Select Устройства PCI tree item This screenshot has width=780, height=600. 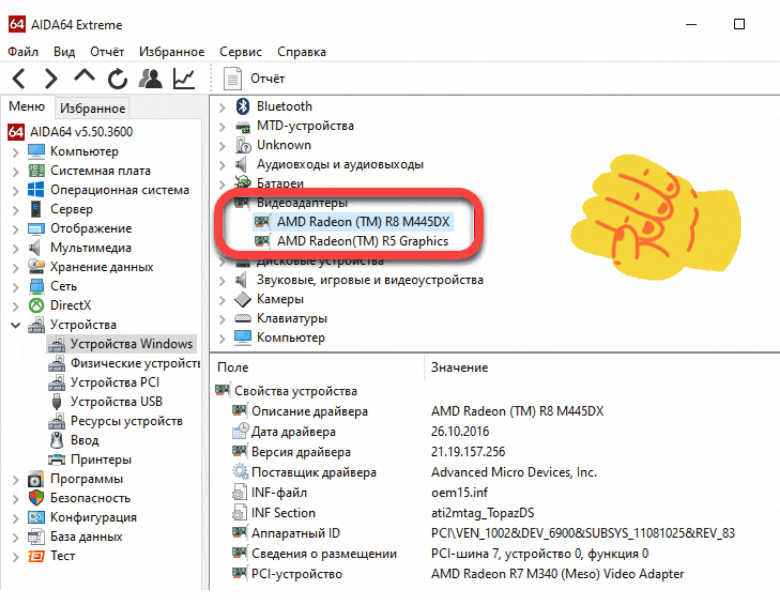[115, 383]
